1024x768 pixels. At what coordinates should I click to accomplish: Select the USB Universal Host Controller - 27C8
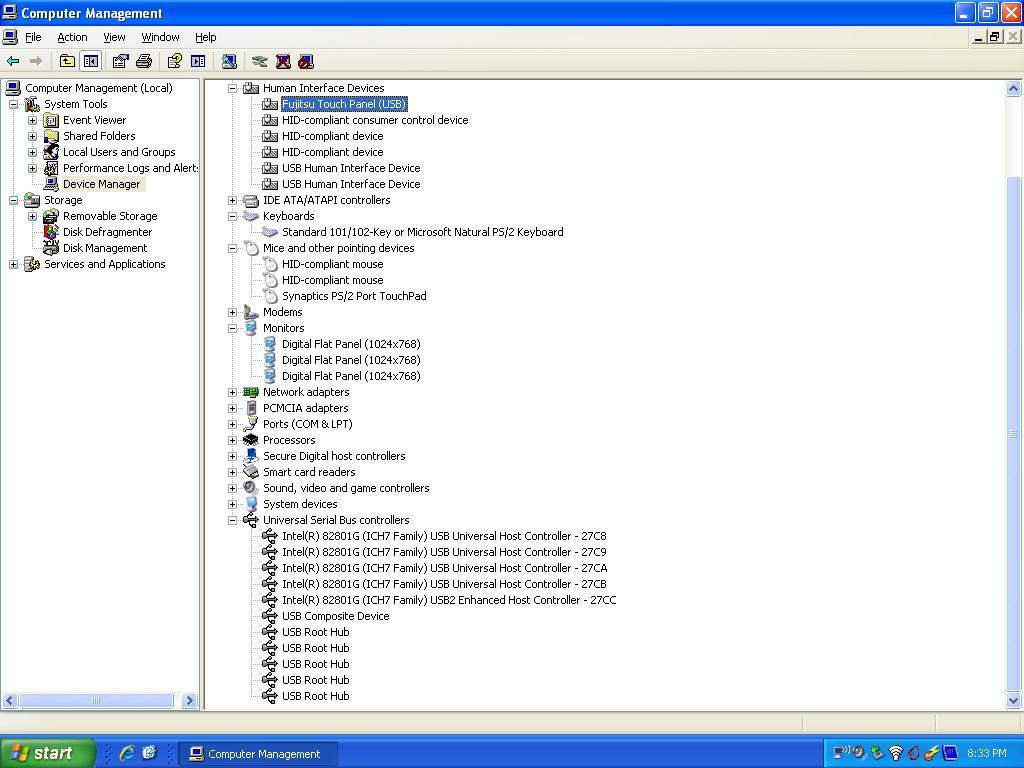click(x=444, y=536)
